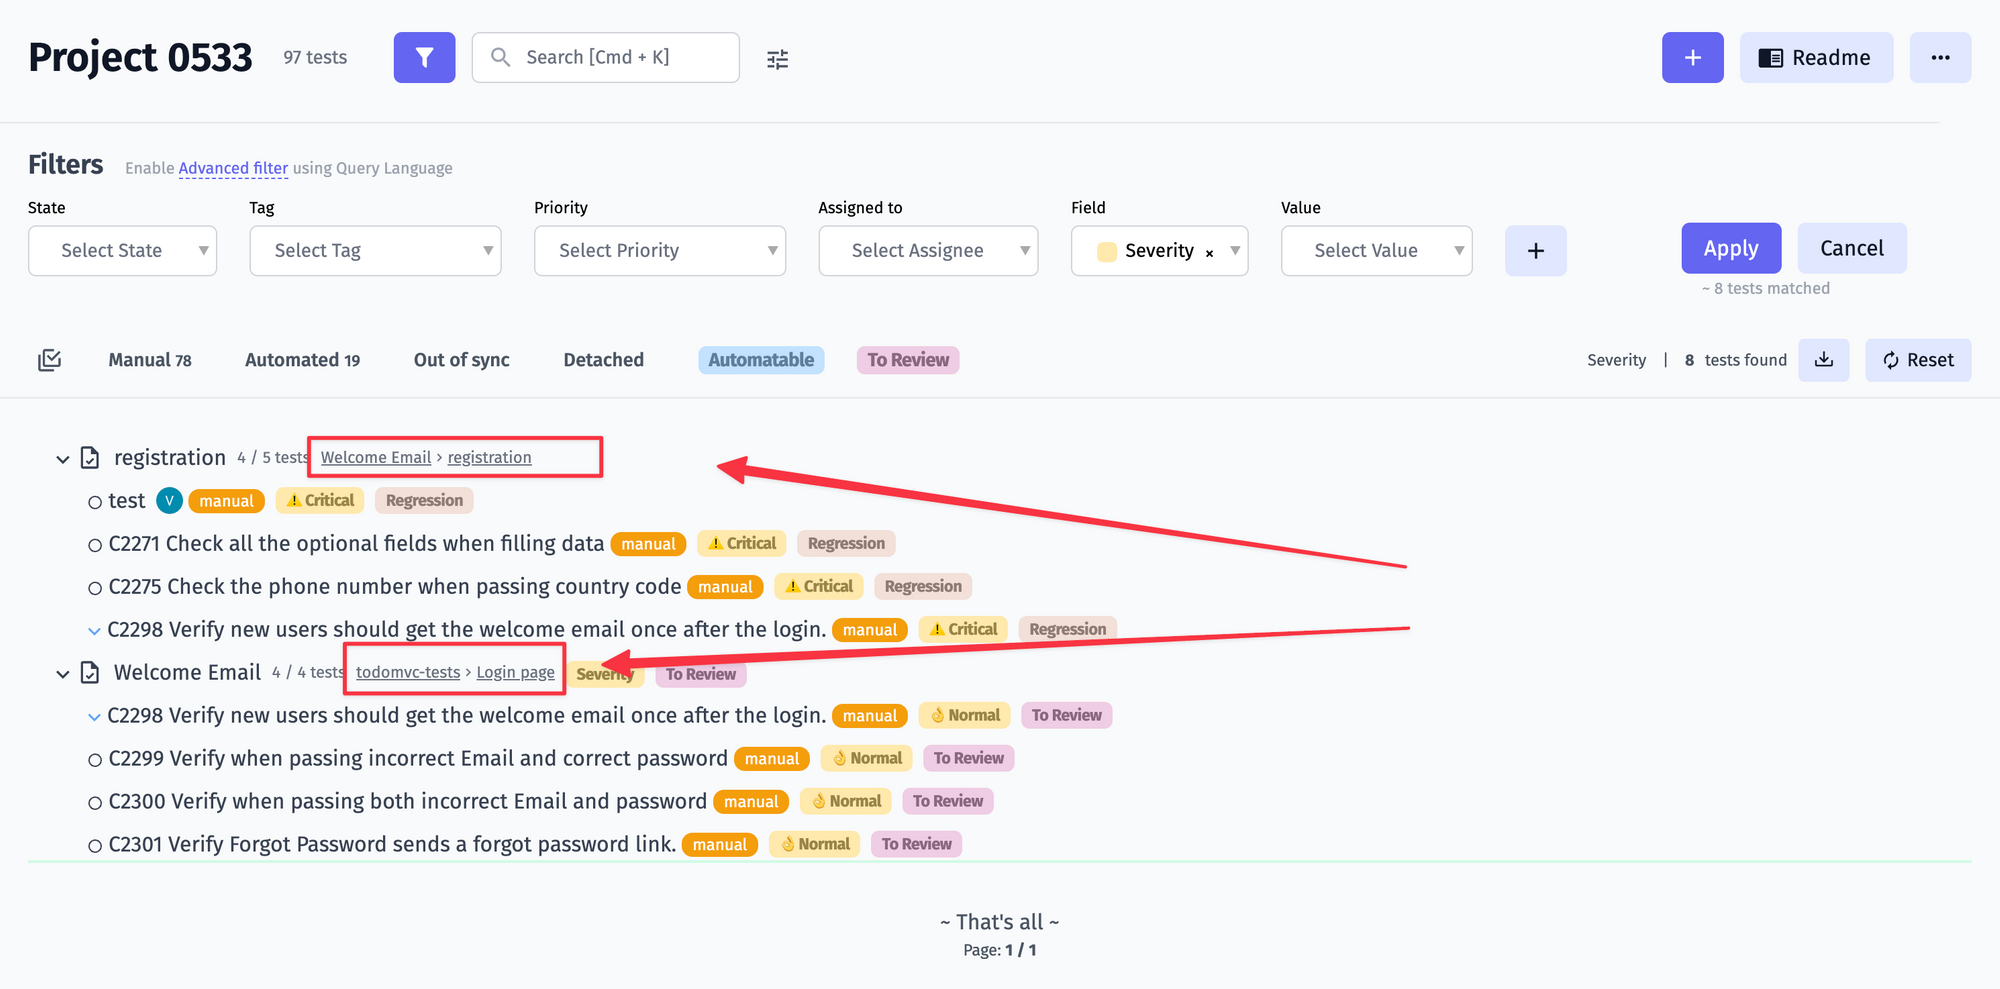Click the purple filter funnel icon
Image resolution: width=2000 pixels, height=989 pixels.
424,57
